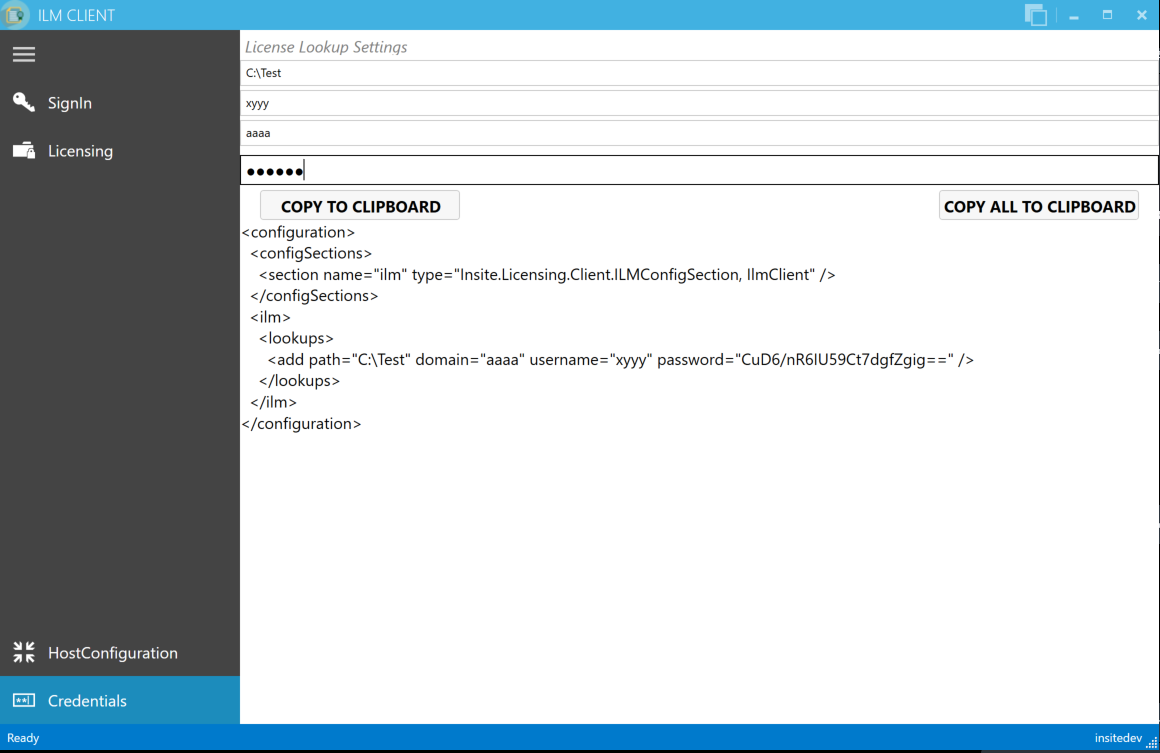The width and height of the screenshot is (1160, 753).
Task: Click the Credentials keycard icon
Action: pos(23,700)
